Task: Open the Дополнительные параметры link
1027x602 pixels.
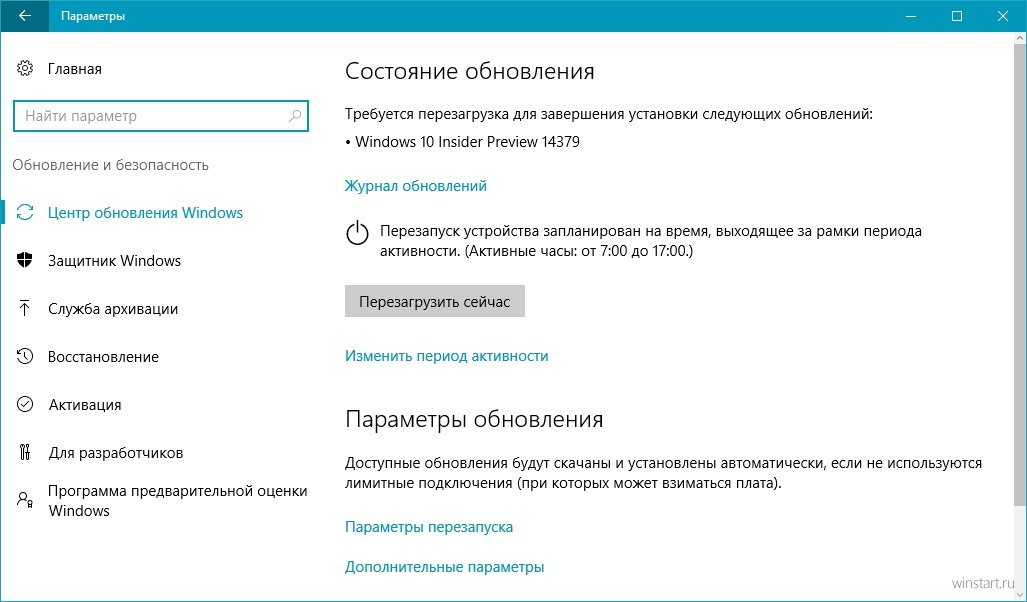Action: pyautogui.click(x=444, y=567)
